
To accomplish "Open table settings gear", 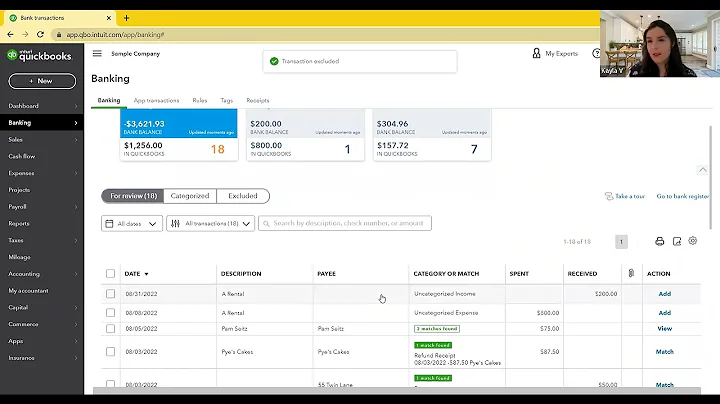I will point(692,241).
